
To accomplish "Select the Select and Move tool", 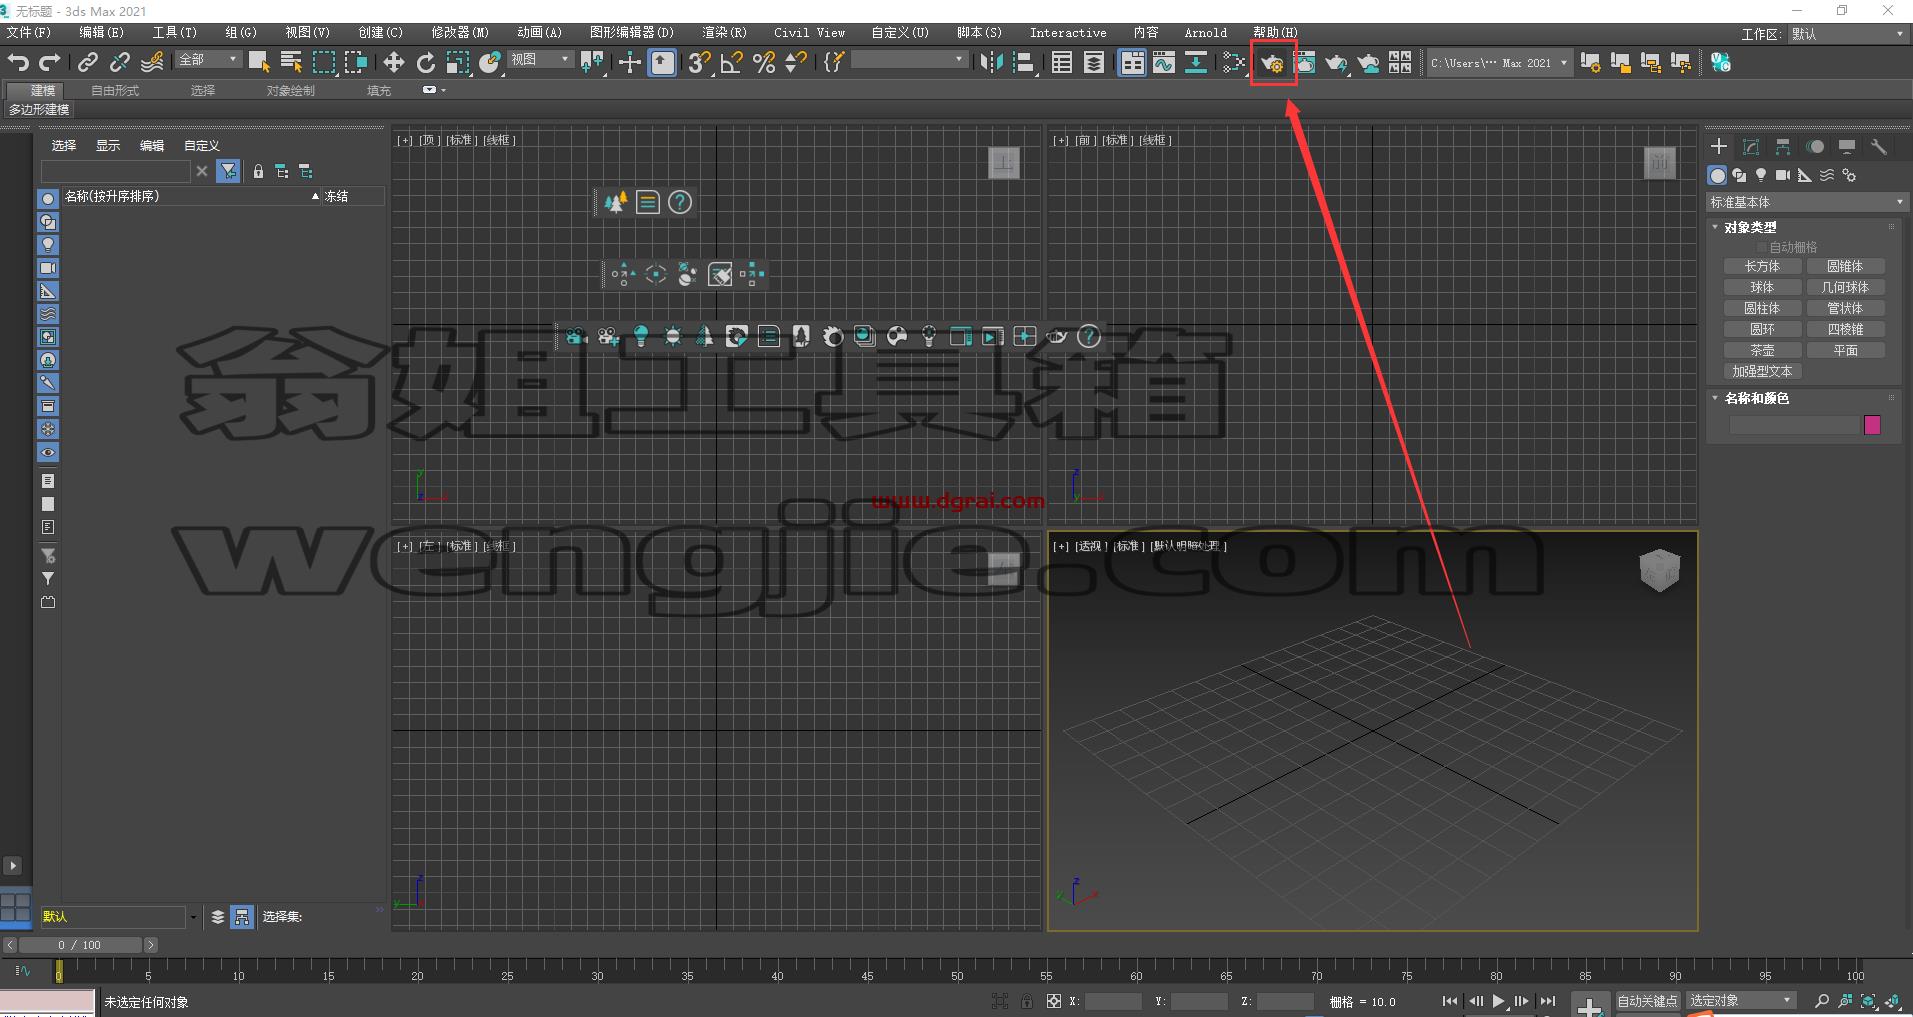I will (x=394, y=63).
